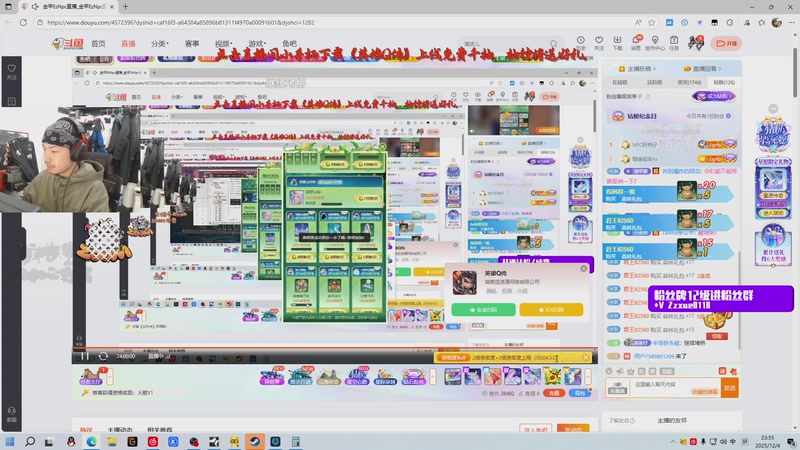Open the 星际穿越 activity icon
The width and height of the screenshot is (800, 450).
(x=385, y=377)
